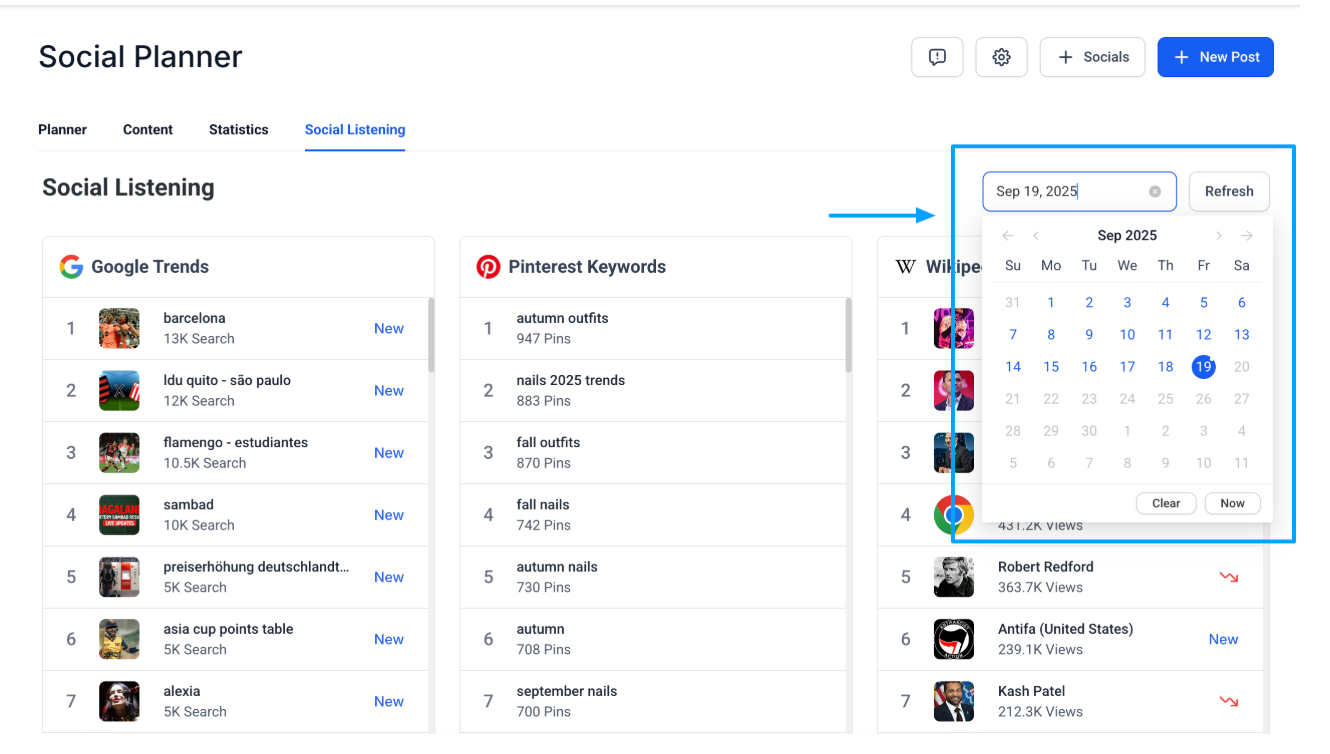The height and width of the screenshot is (754, 1330).
Task: Jump to next year double arrow
Action: pyautogui.click(x=1246, y=236)
